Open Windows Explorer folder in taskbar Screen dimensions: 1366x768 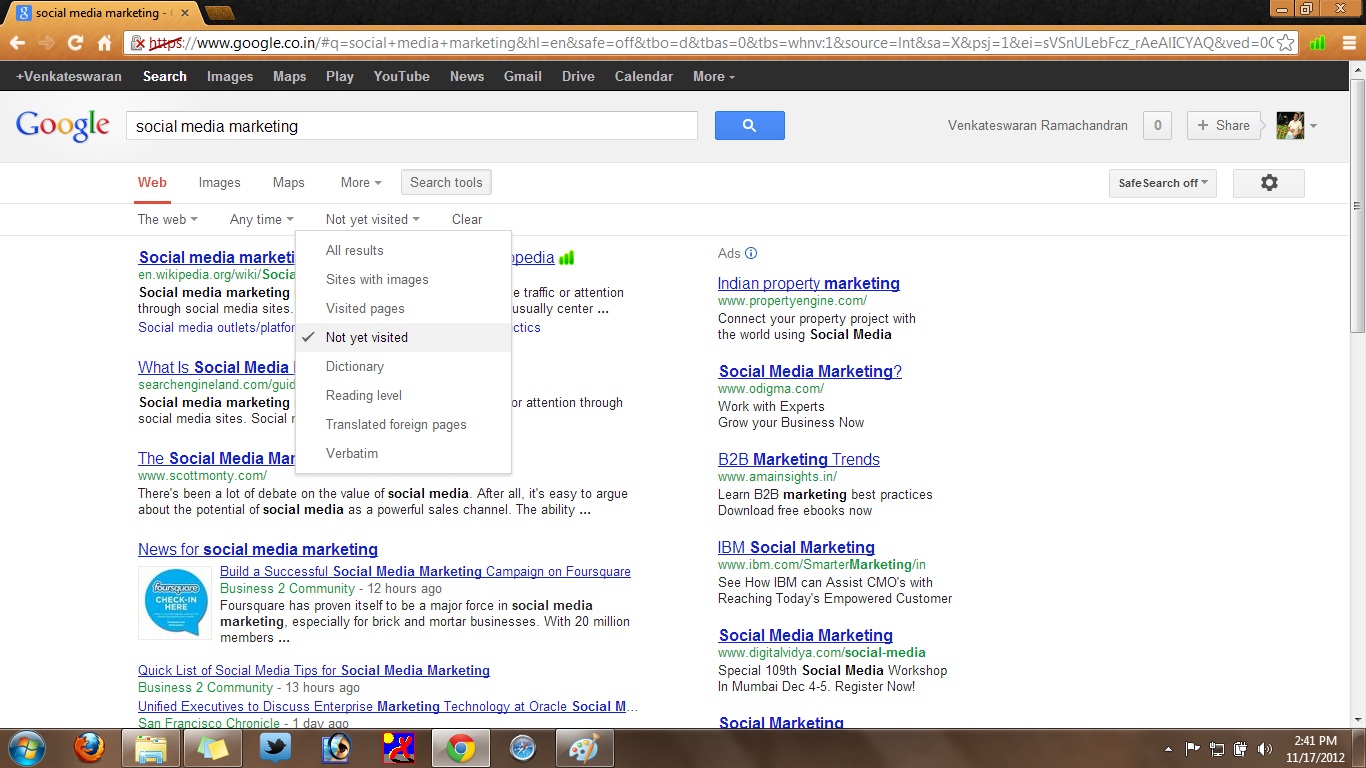pos(151,748)
